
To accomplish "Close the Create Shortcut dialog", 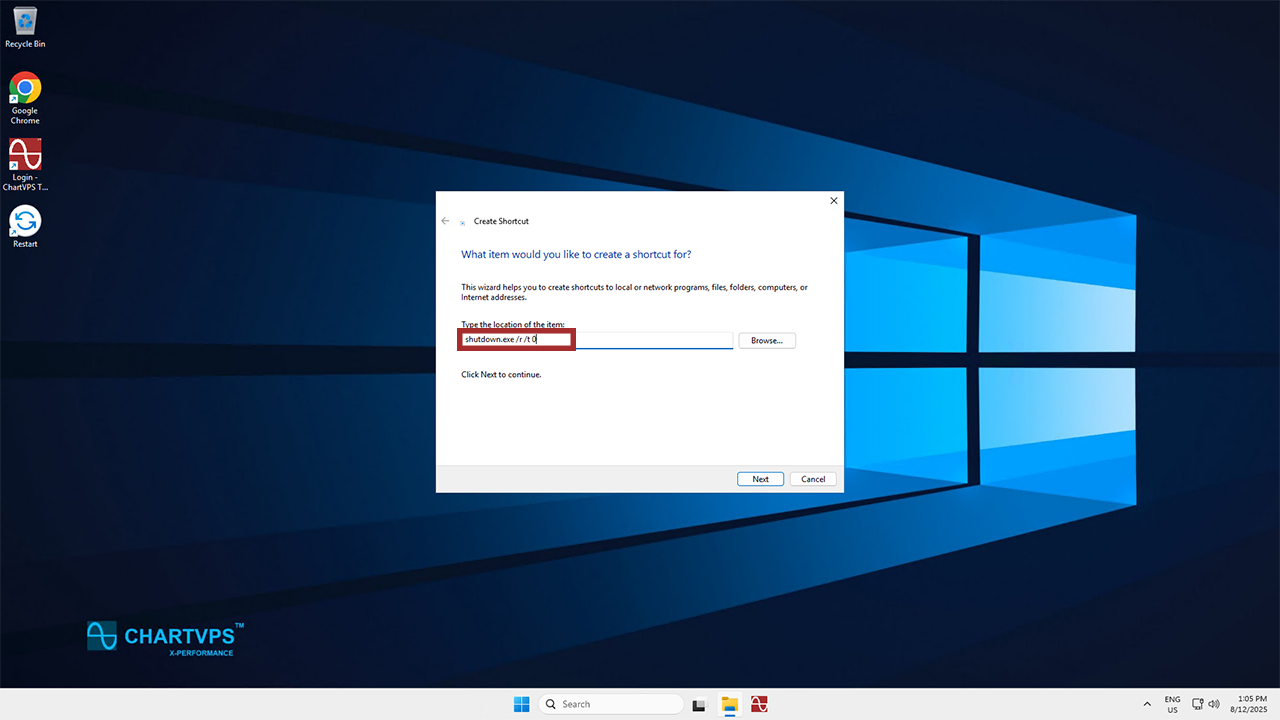I will [834, 201].
